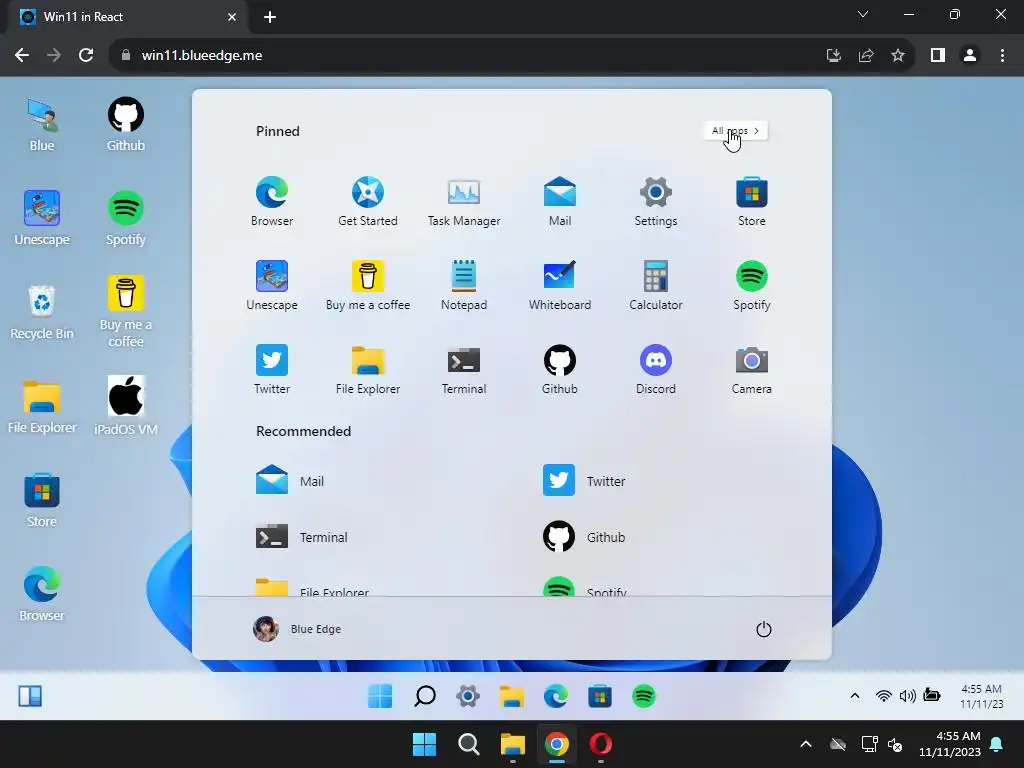The image size is (1024, 768).
Task: Launch pinned Terminal app
Action: [464, 370]
